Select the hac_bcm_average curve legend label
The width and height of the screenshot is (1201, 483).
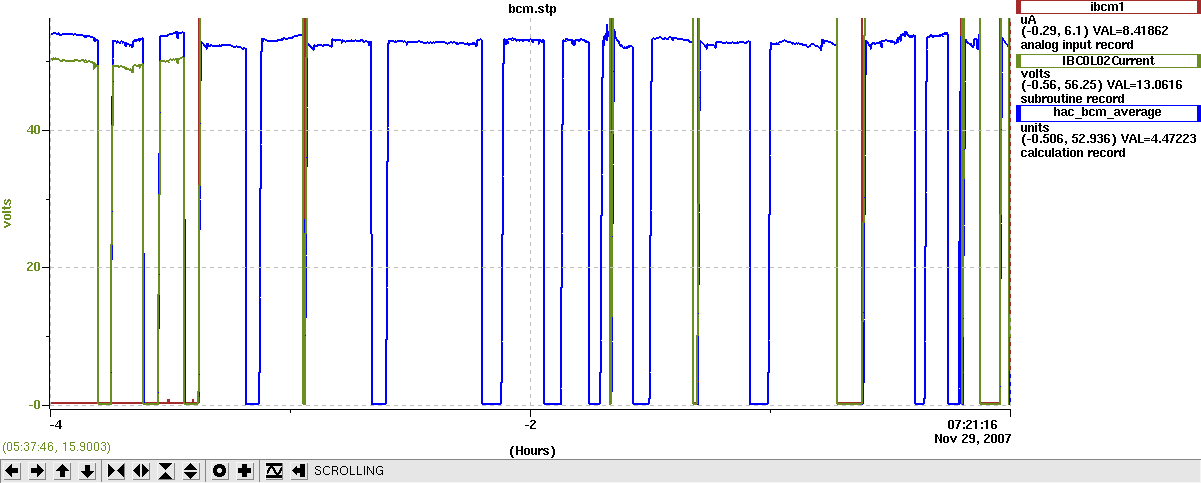pyautogui.click(x=1107, y=112)
